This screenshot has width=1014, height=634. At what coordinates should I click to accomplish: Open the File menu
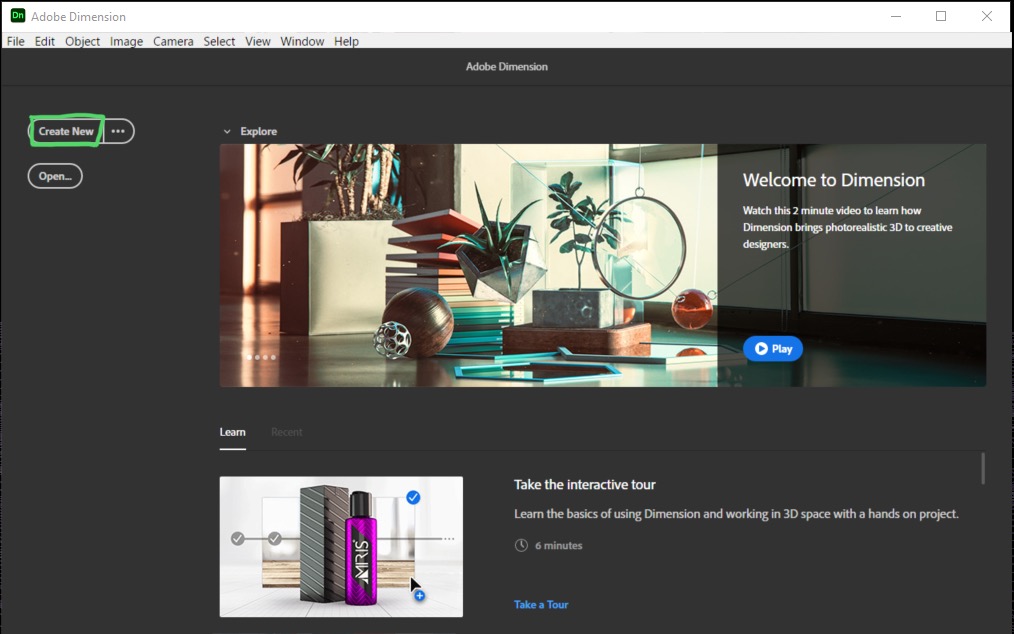coord(16,41)
